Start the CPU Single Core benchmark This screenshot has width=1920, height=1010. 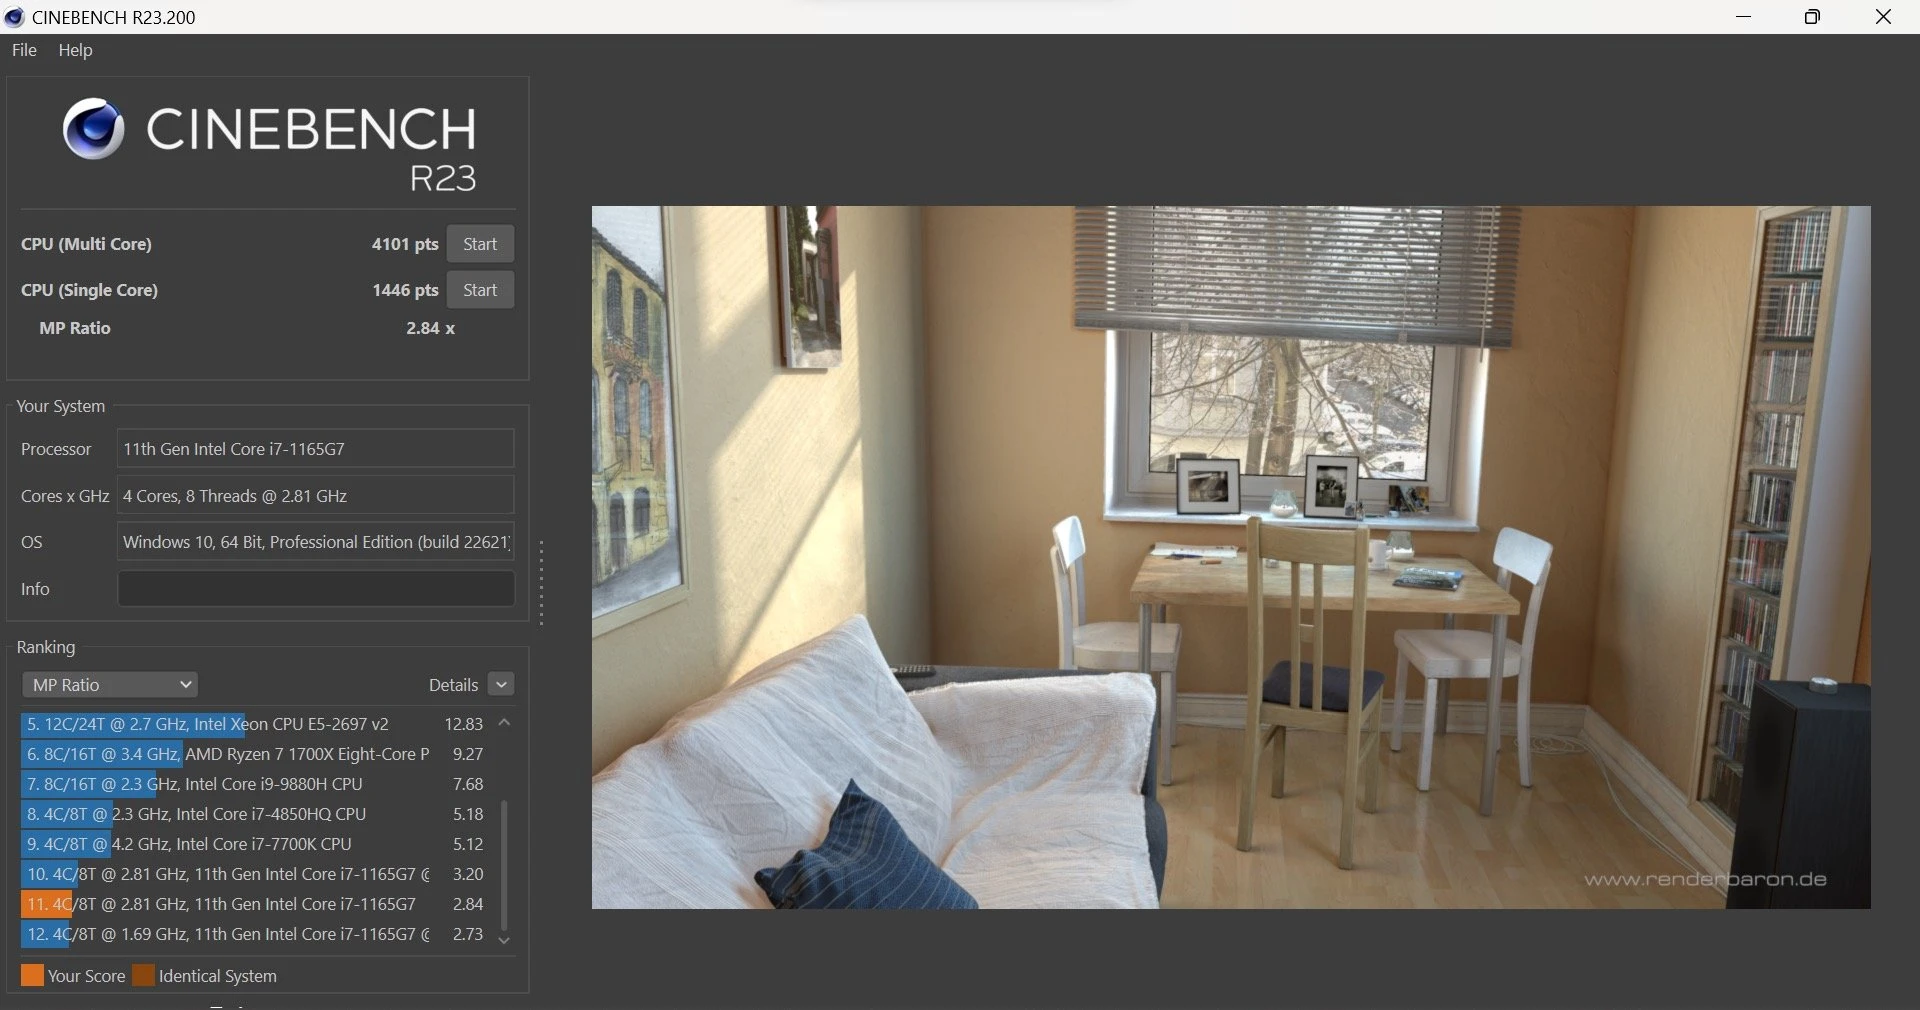click(x=480, y=290)
